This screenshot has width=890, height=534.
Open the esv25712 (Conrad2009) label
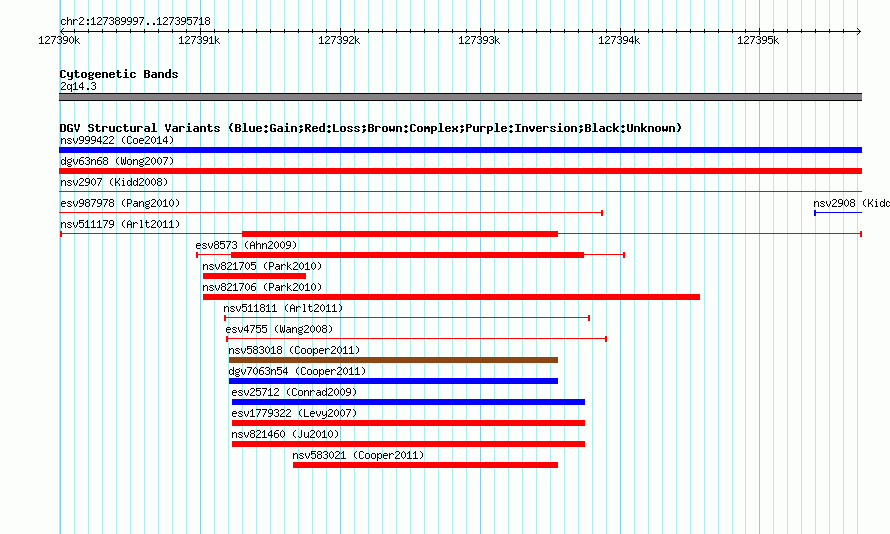point(294,392)
